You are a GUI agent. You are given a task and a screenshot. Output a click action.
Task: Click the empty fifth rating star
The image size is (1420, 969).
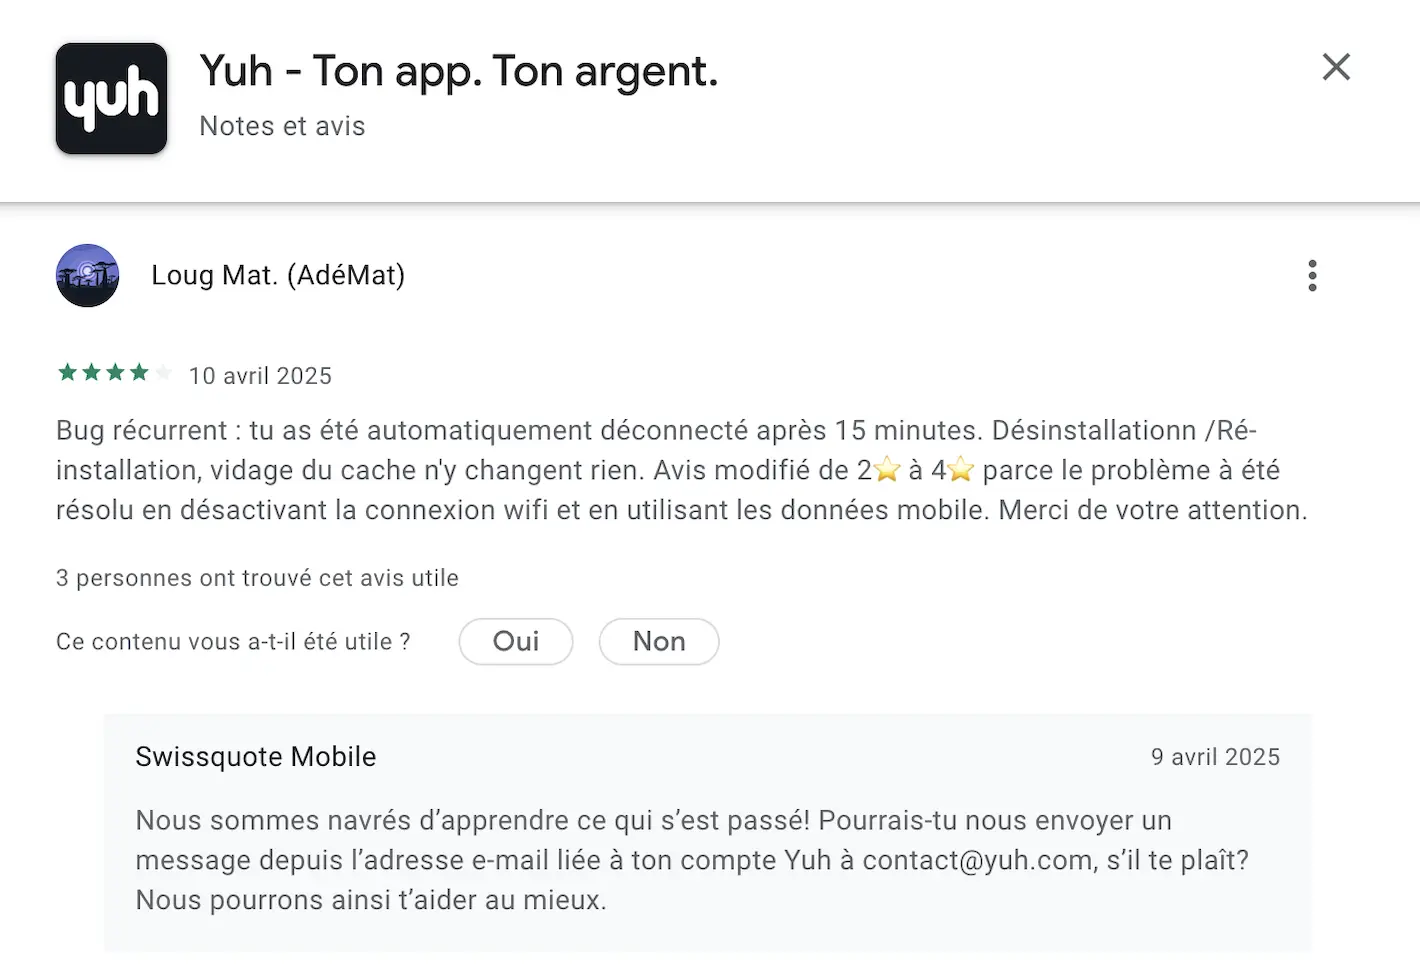click(x=163, y=373)
